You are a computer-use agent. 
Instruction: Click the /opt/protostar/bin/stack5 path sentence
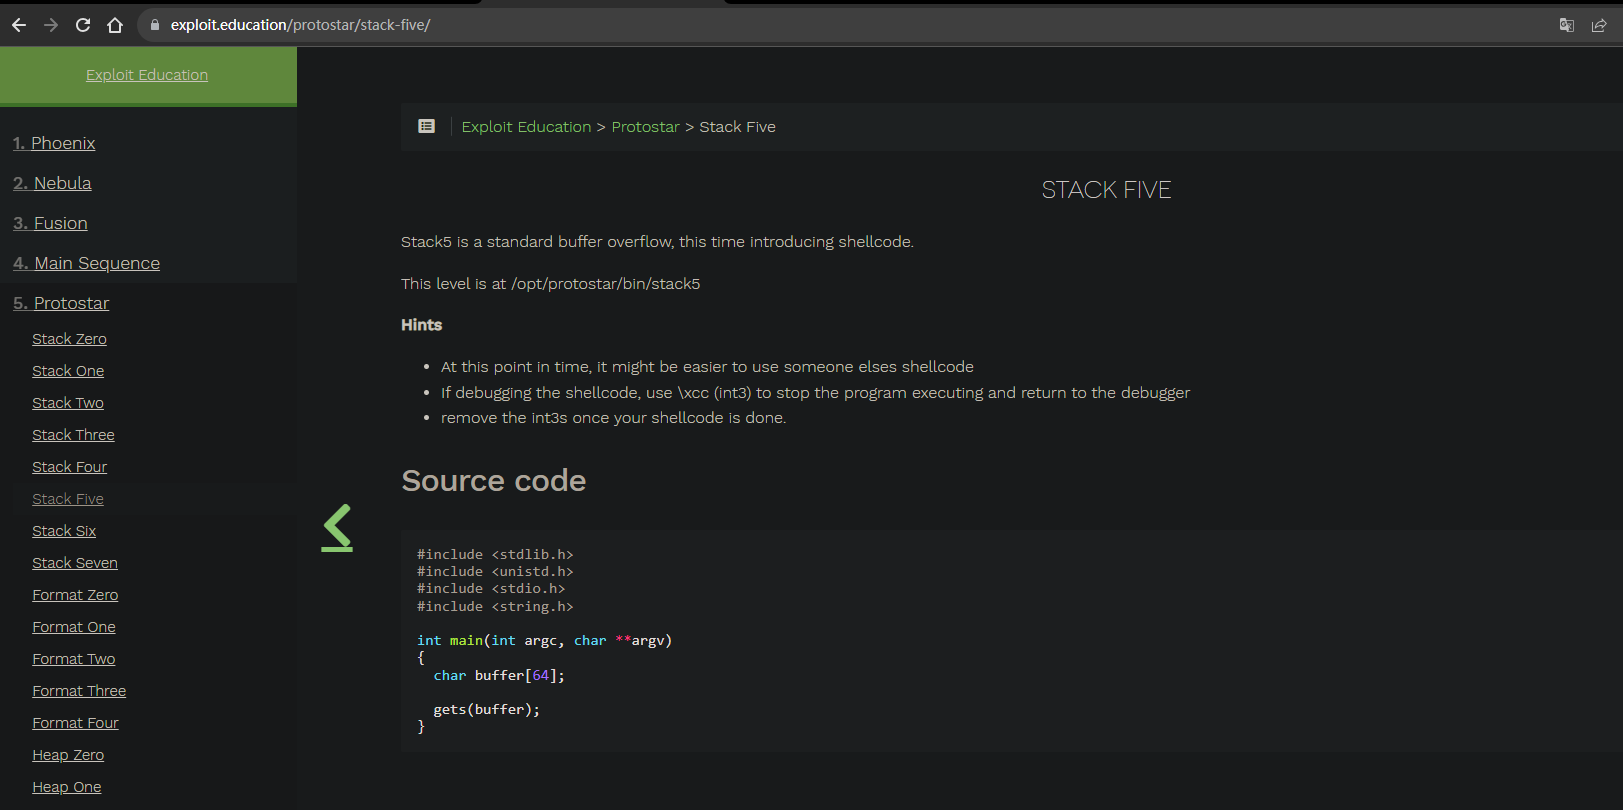click(551, 284)
